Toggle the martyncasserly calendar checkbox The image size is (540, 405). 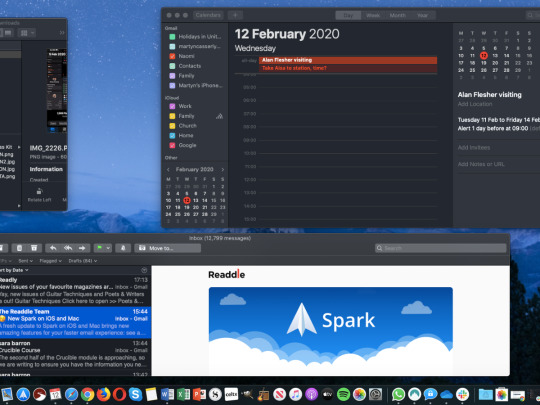pyautogui.click(x=172, y=46)
